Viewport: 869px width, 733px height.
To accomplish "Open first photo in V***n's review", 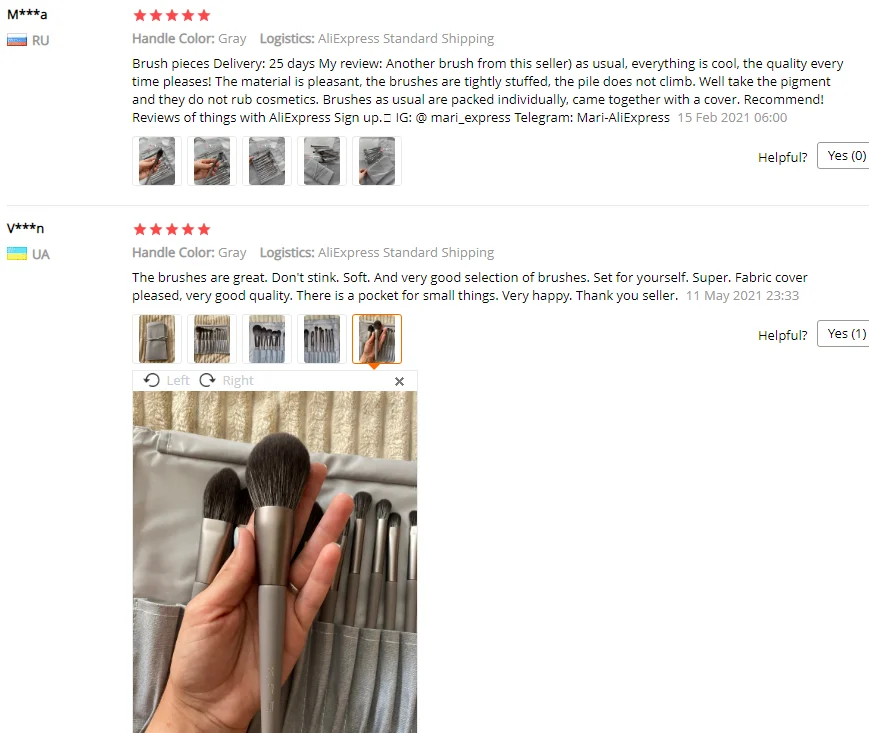I will (x=157, y=339).
